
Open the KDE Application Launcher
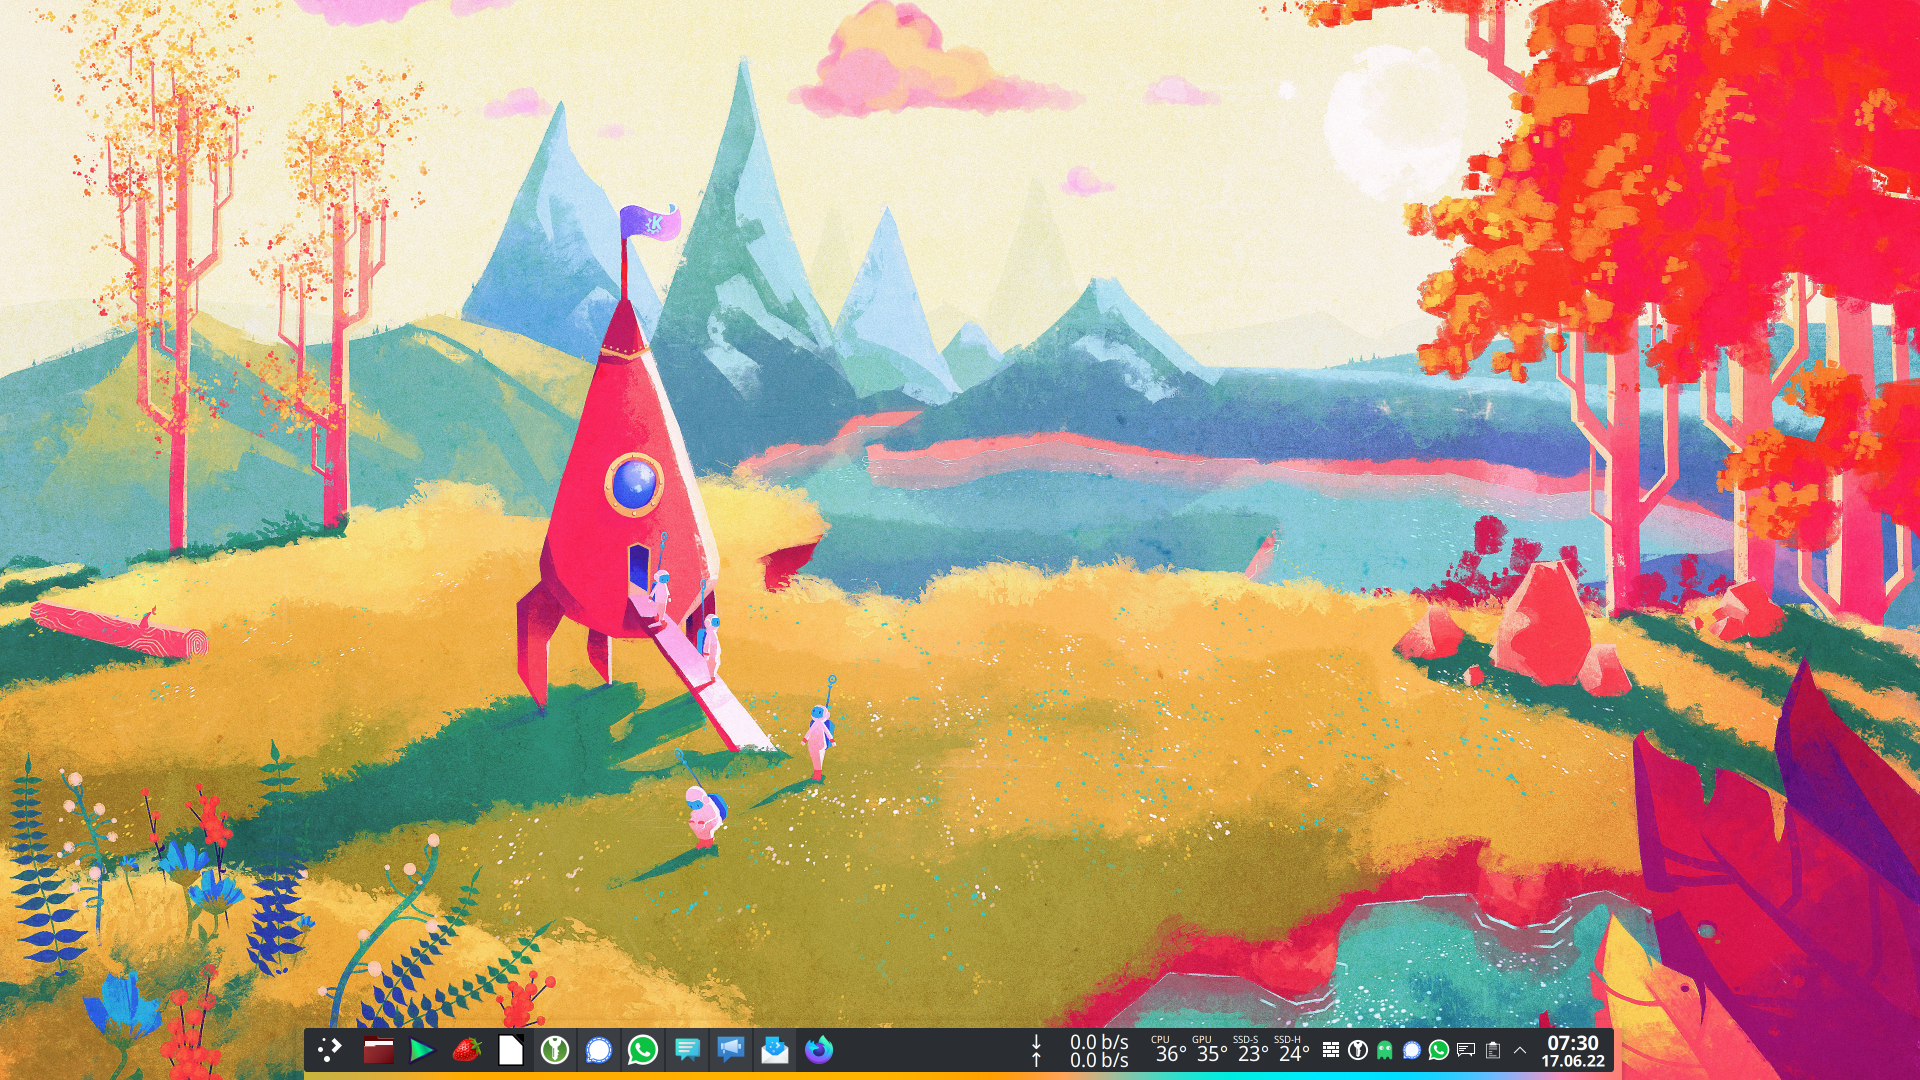coord(330,1052)
